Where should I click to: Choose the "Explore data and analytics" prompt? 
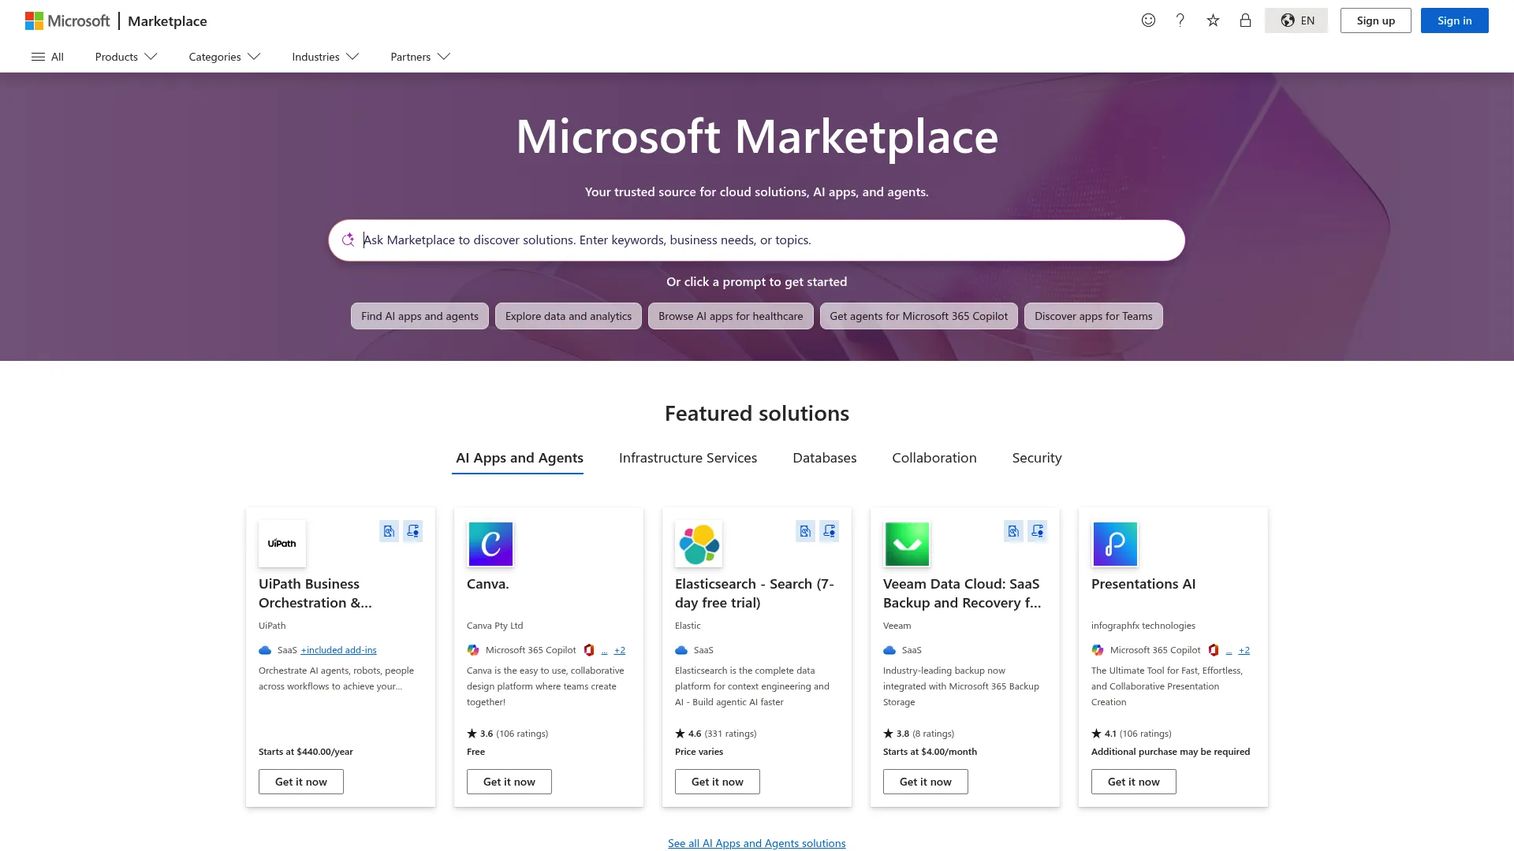pos(568,316)
